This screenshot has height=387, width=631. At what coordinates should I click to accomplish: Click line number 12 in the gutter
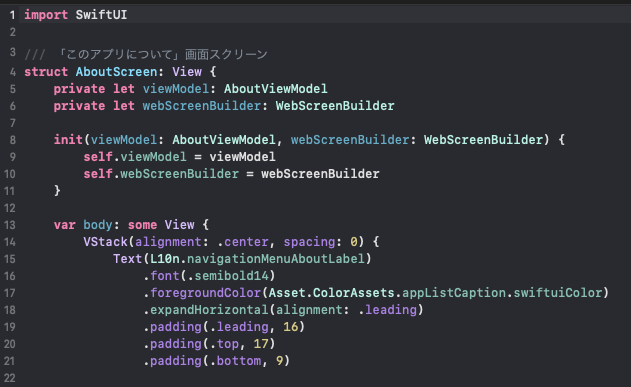point(10,208)
